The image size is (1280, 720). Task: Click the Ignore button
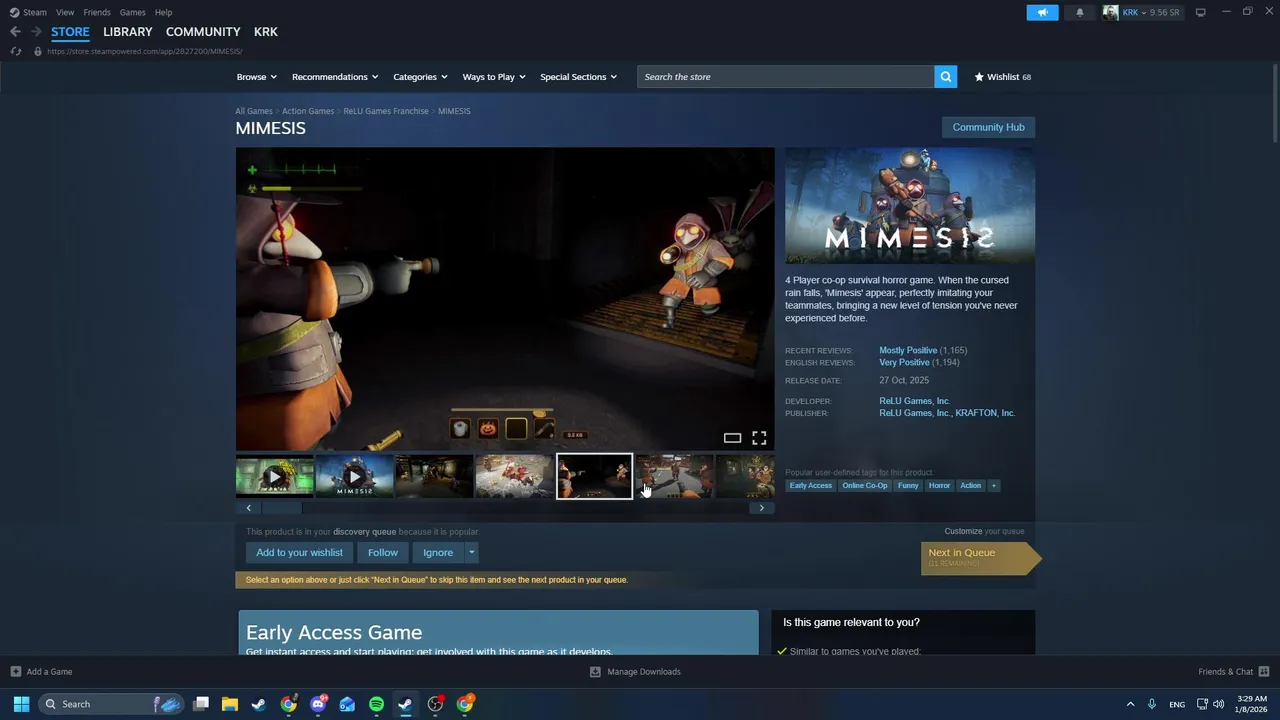(x=438, y=552)
